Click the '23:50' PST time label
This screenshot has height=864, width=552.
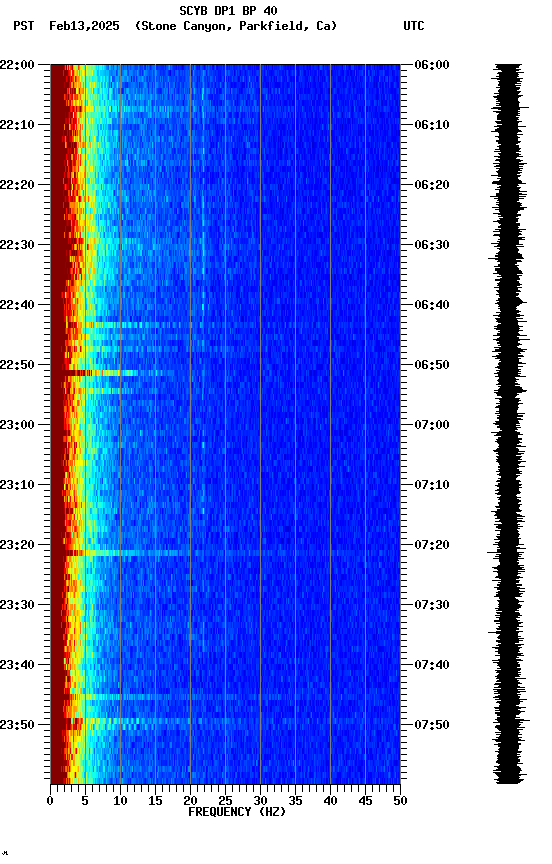coord(17,725)
